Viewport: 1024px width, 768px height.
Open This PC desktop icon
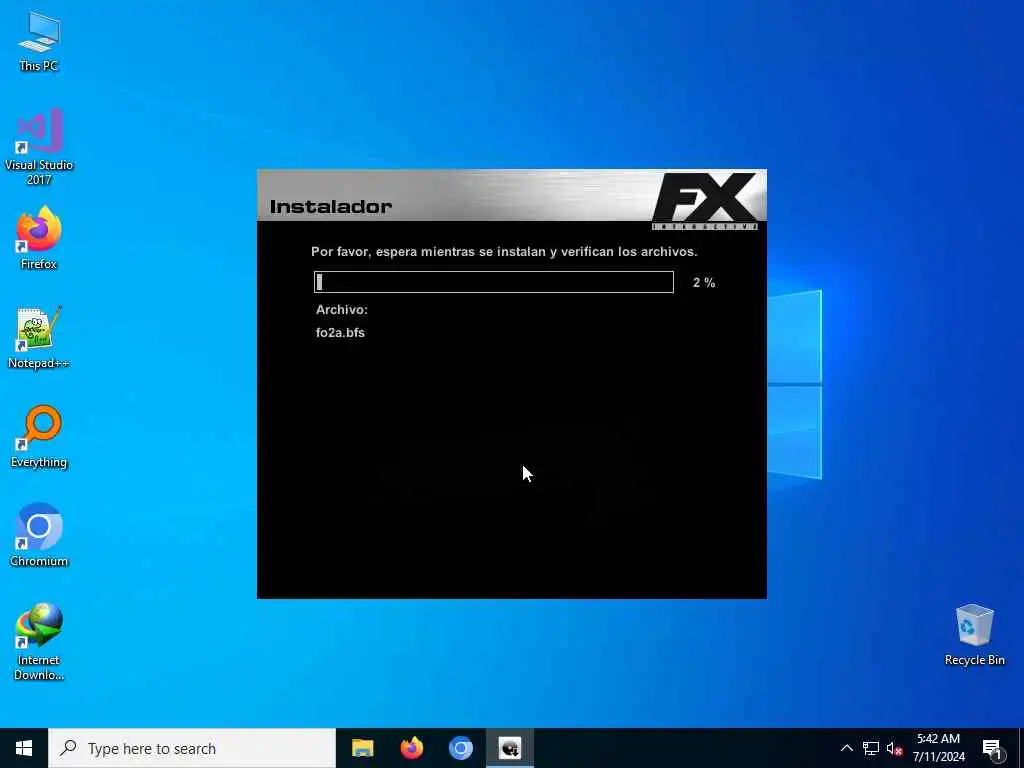(39, 40)
